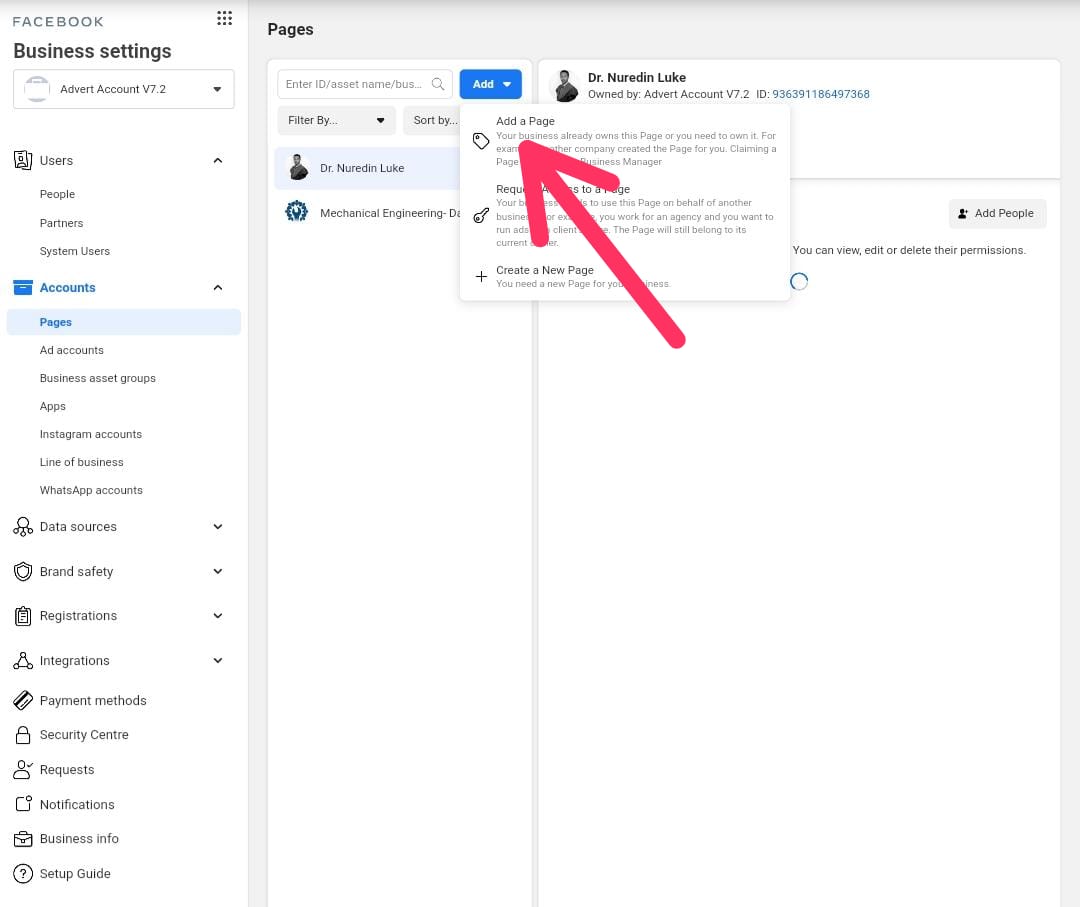The height and width of the screenshot is (907, 1080).
Task: Open Payment methods settings
Action: (93, 700)
